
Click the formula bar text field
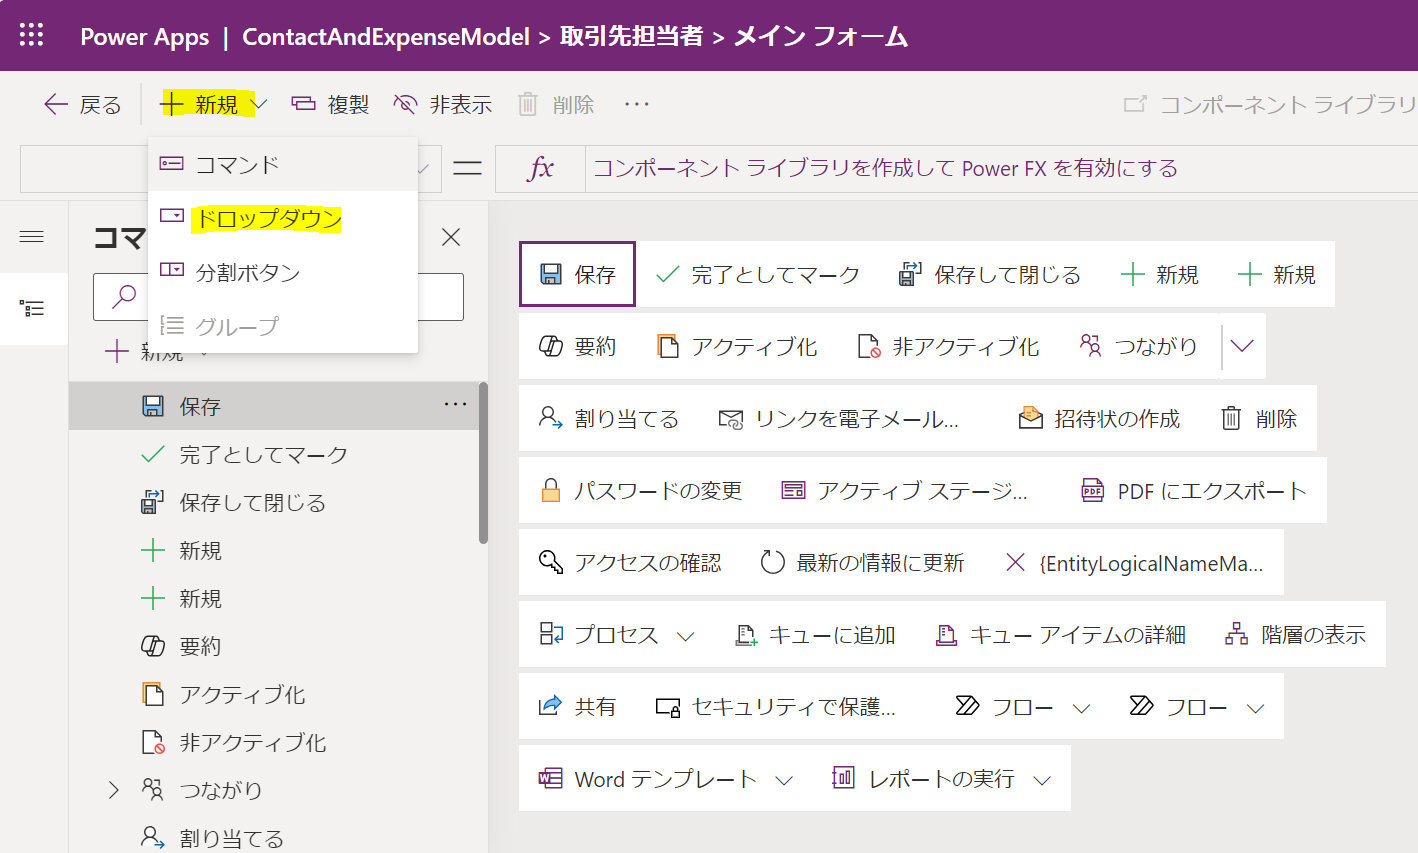tap(1001, 168)
